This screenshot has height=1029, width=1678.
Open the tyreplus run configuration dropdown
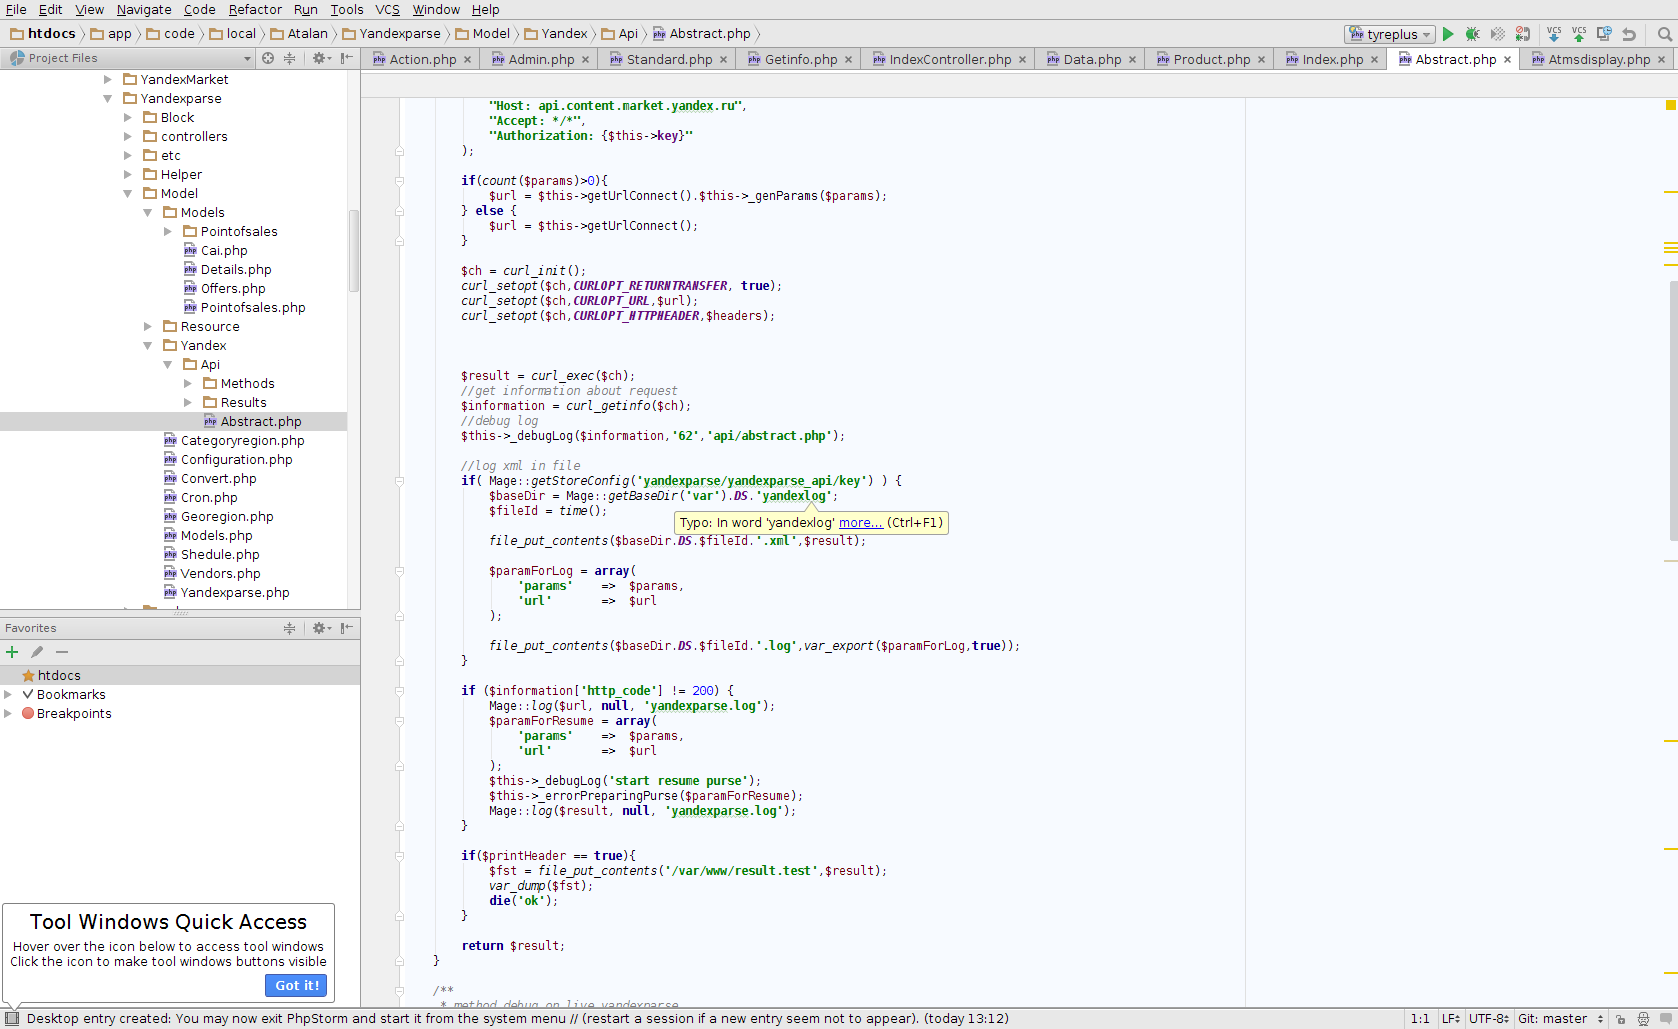click(x=1390, y=34)
